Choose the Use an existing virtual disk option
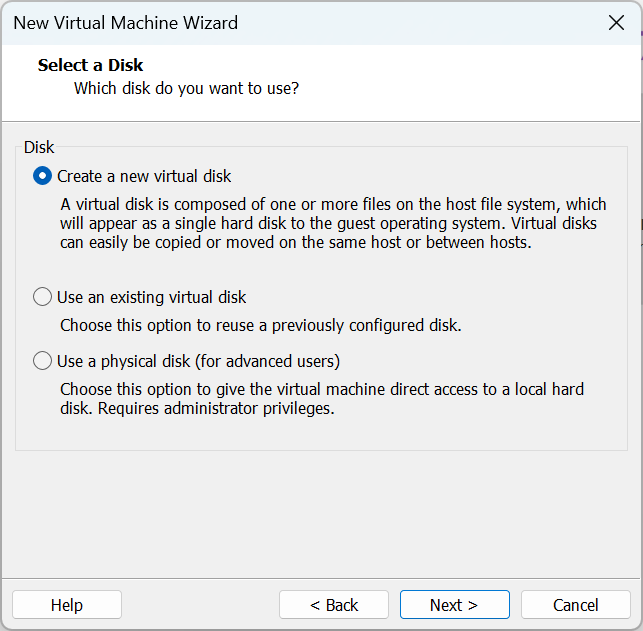 coord(42,297)
